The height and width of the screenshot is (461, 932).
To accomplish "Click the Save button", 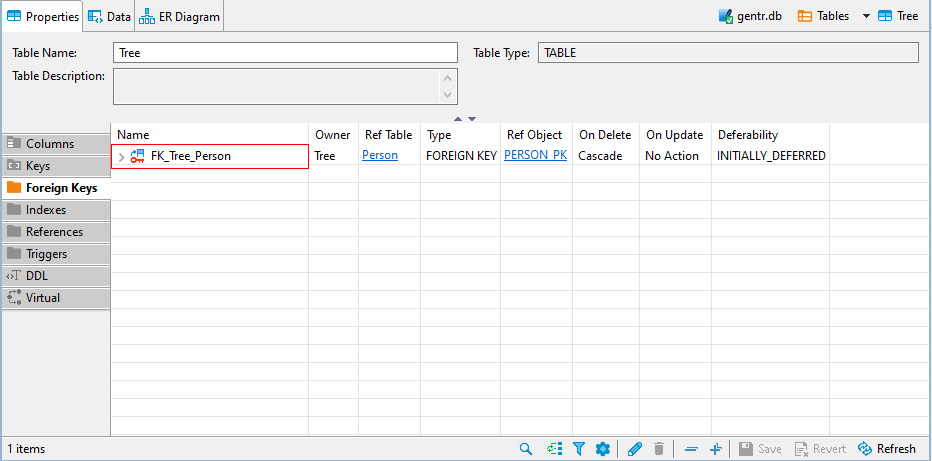I will [x=760, y=449].
